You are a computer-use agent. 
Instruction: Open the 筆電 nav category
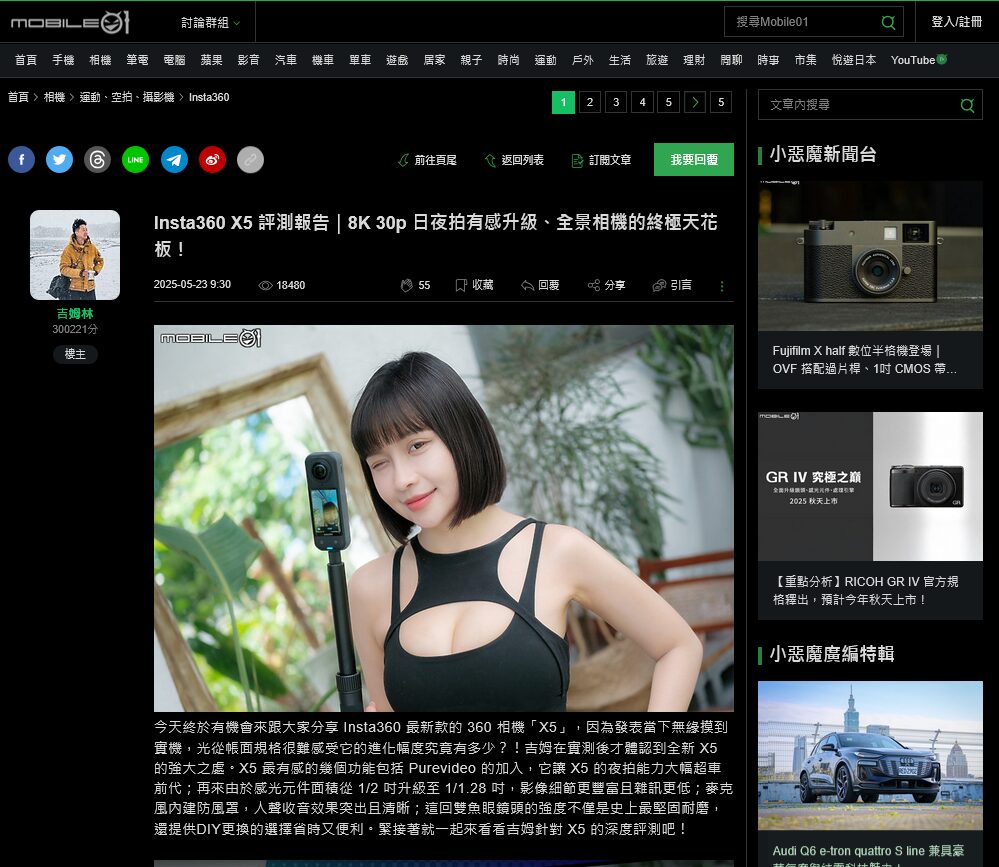137,60
